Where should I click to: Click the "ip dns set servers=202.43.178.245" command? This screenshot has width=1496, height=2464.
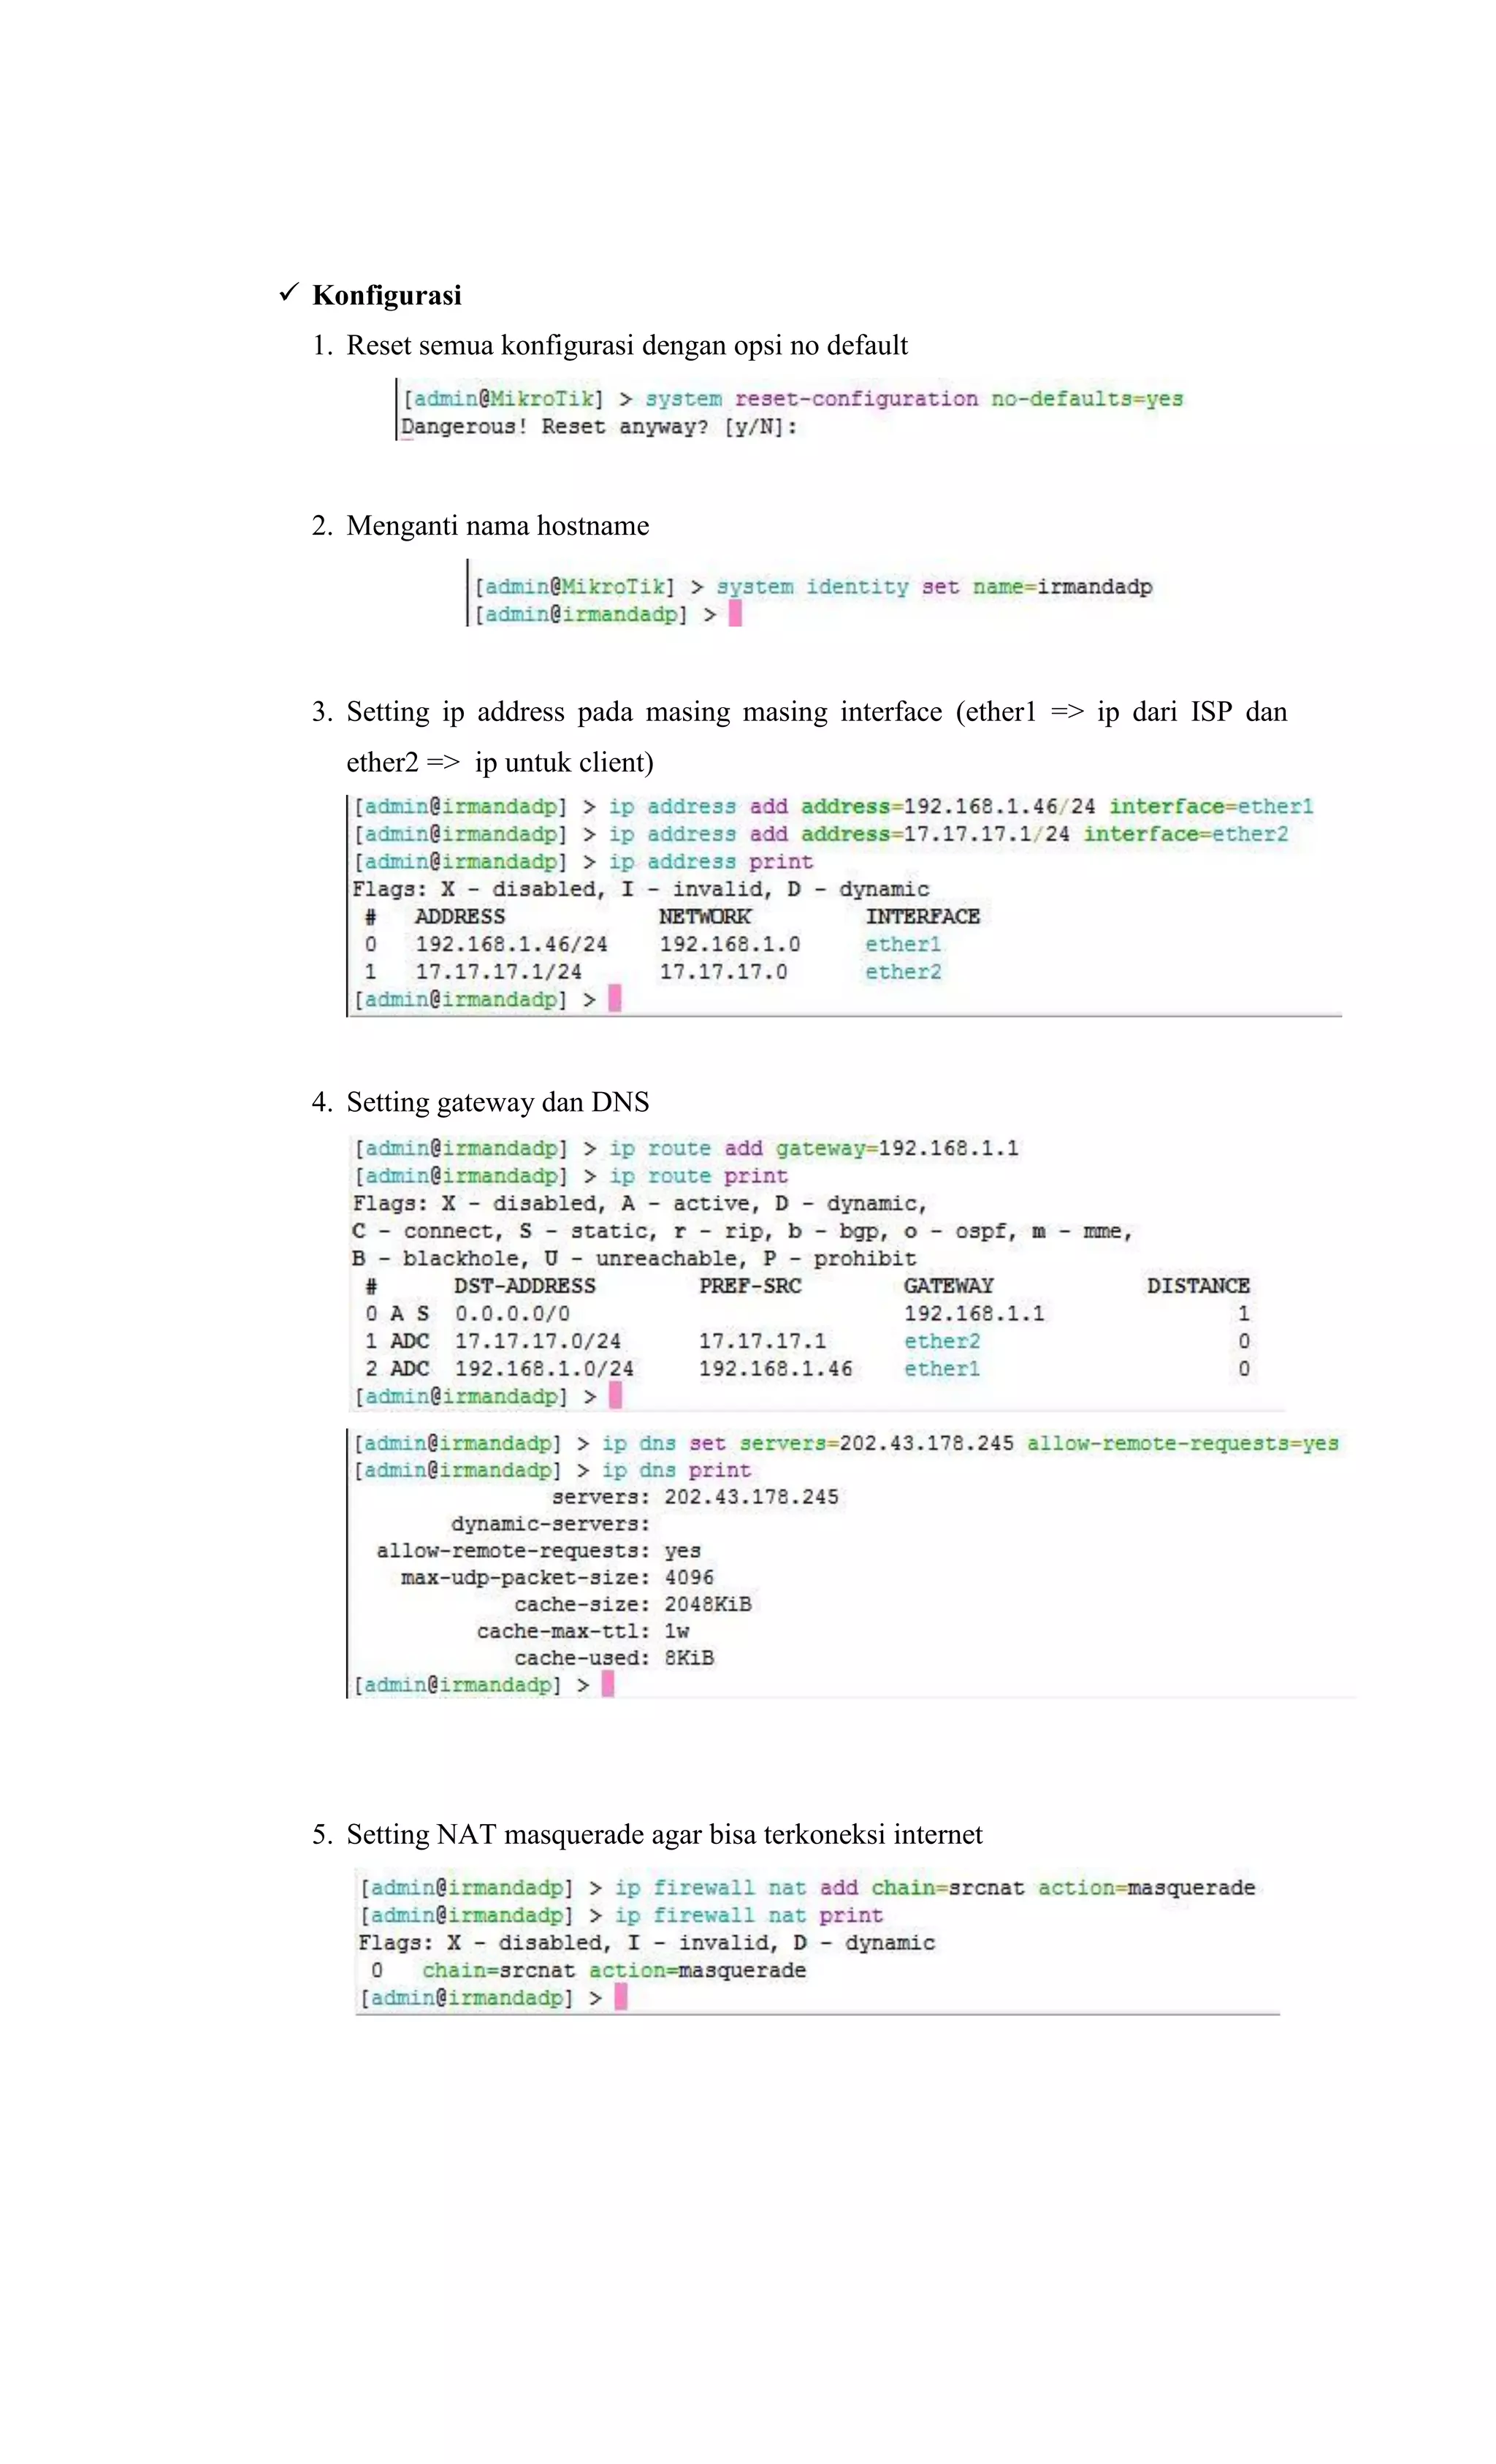[846, 1443]
